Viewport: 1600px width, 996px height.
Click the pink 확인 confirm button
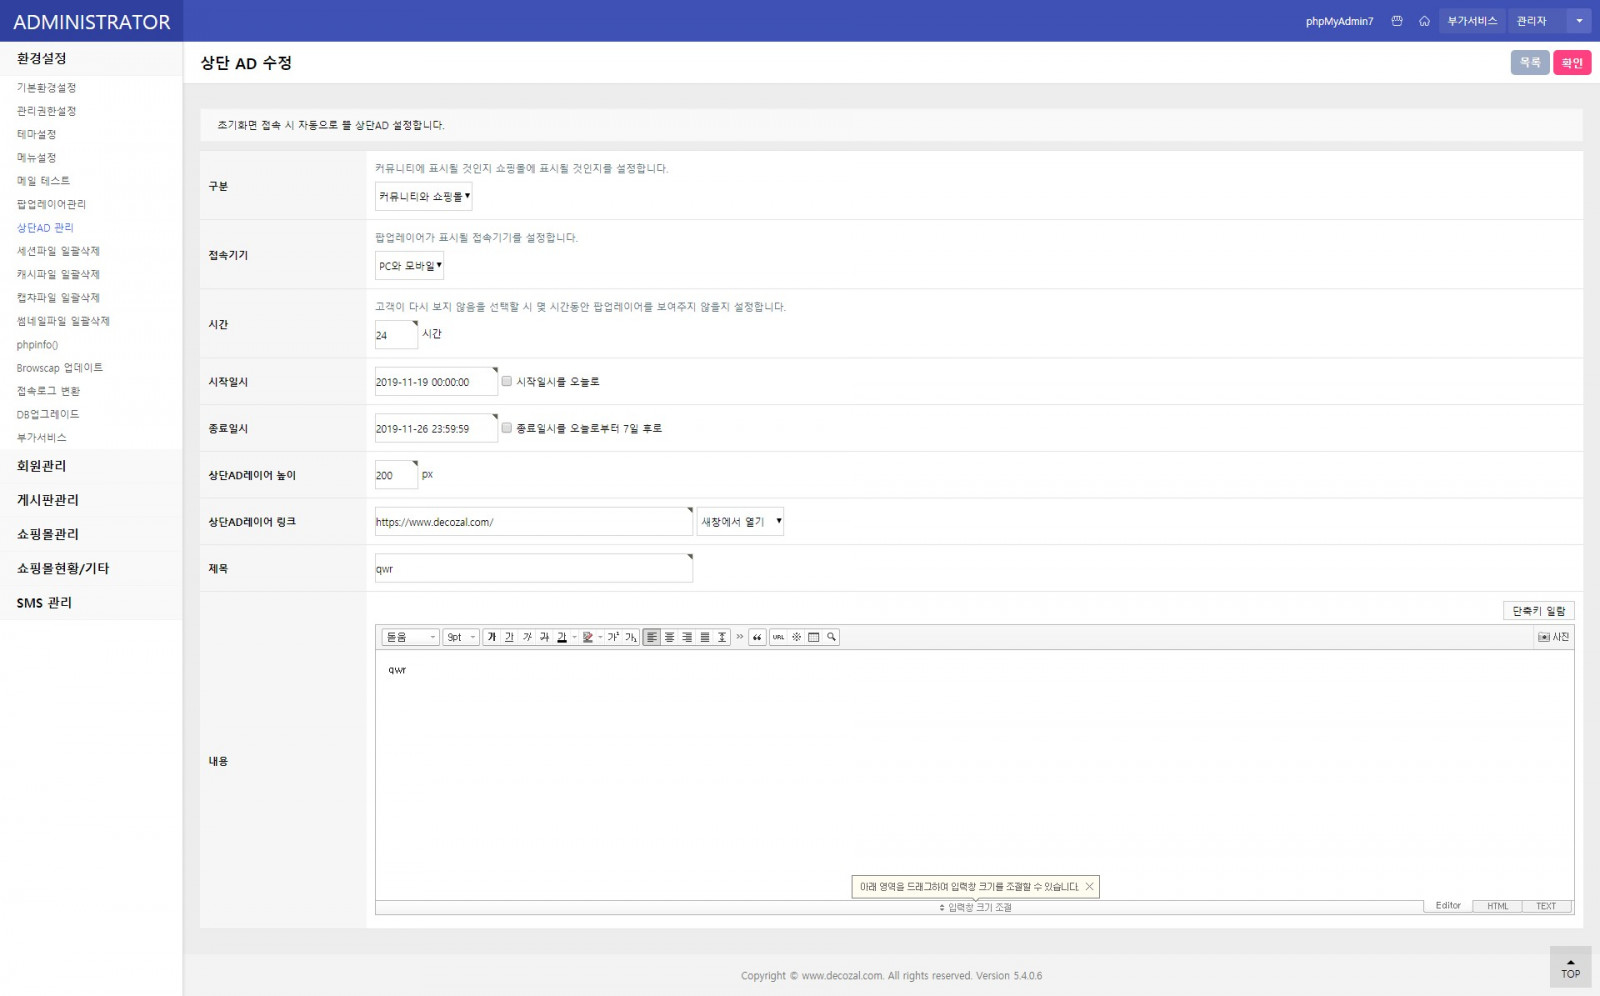(x=1572, y=63)
